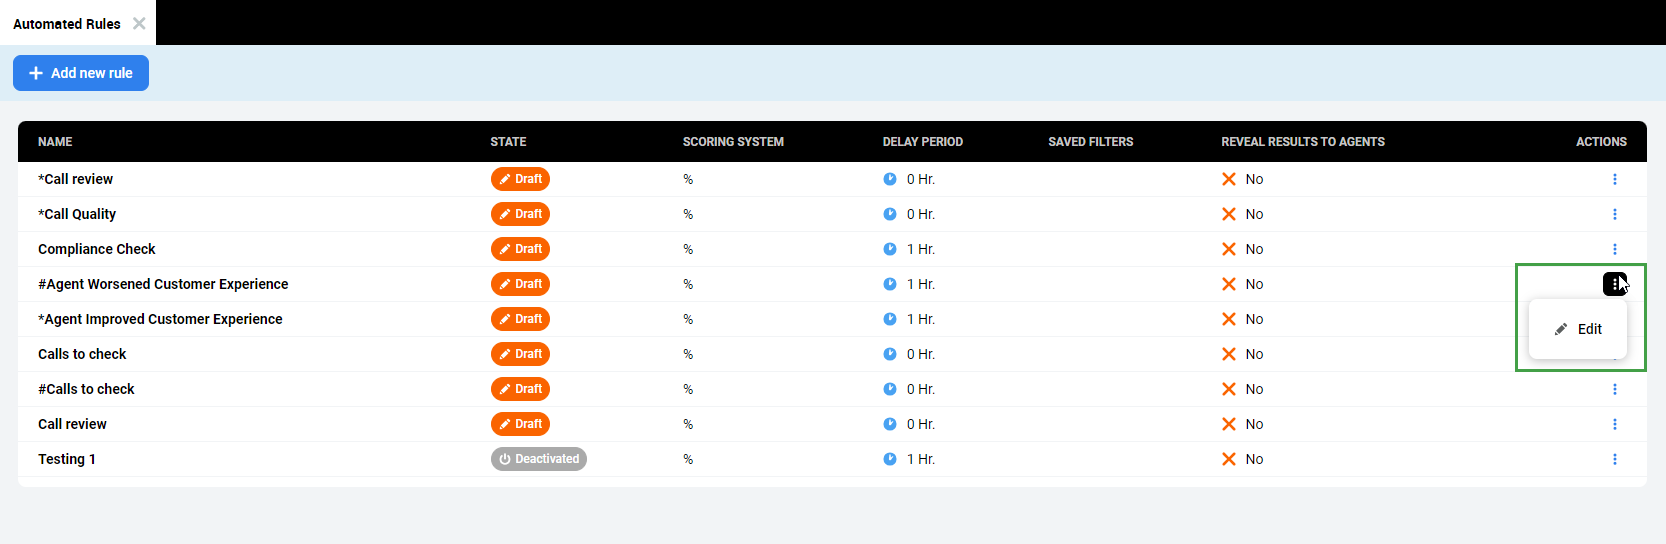1666x544 pixels.
Task: Close the Automated Rules tab
Action: click(139, 23)
